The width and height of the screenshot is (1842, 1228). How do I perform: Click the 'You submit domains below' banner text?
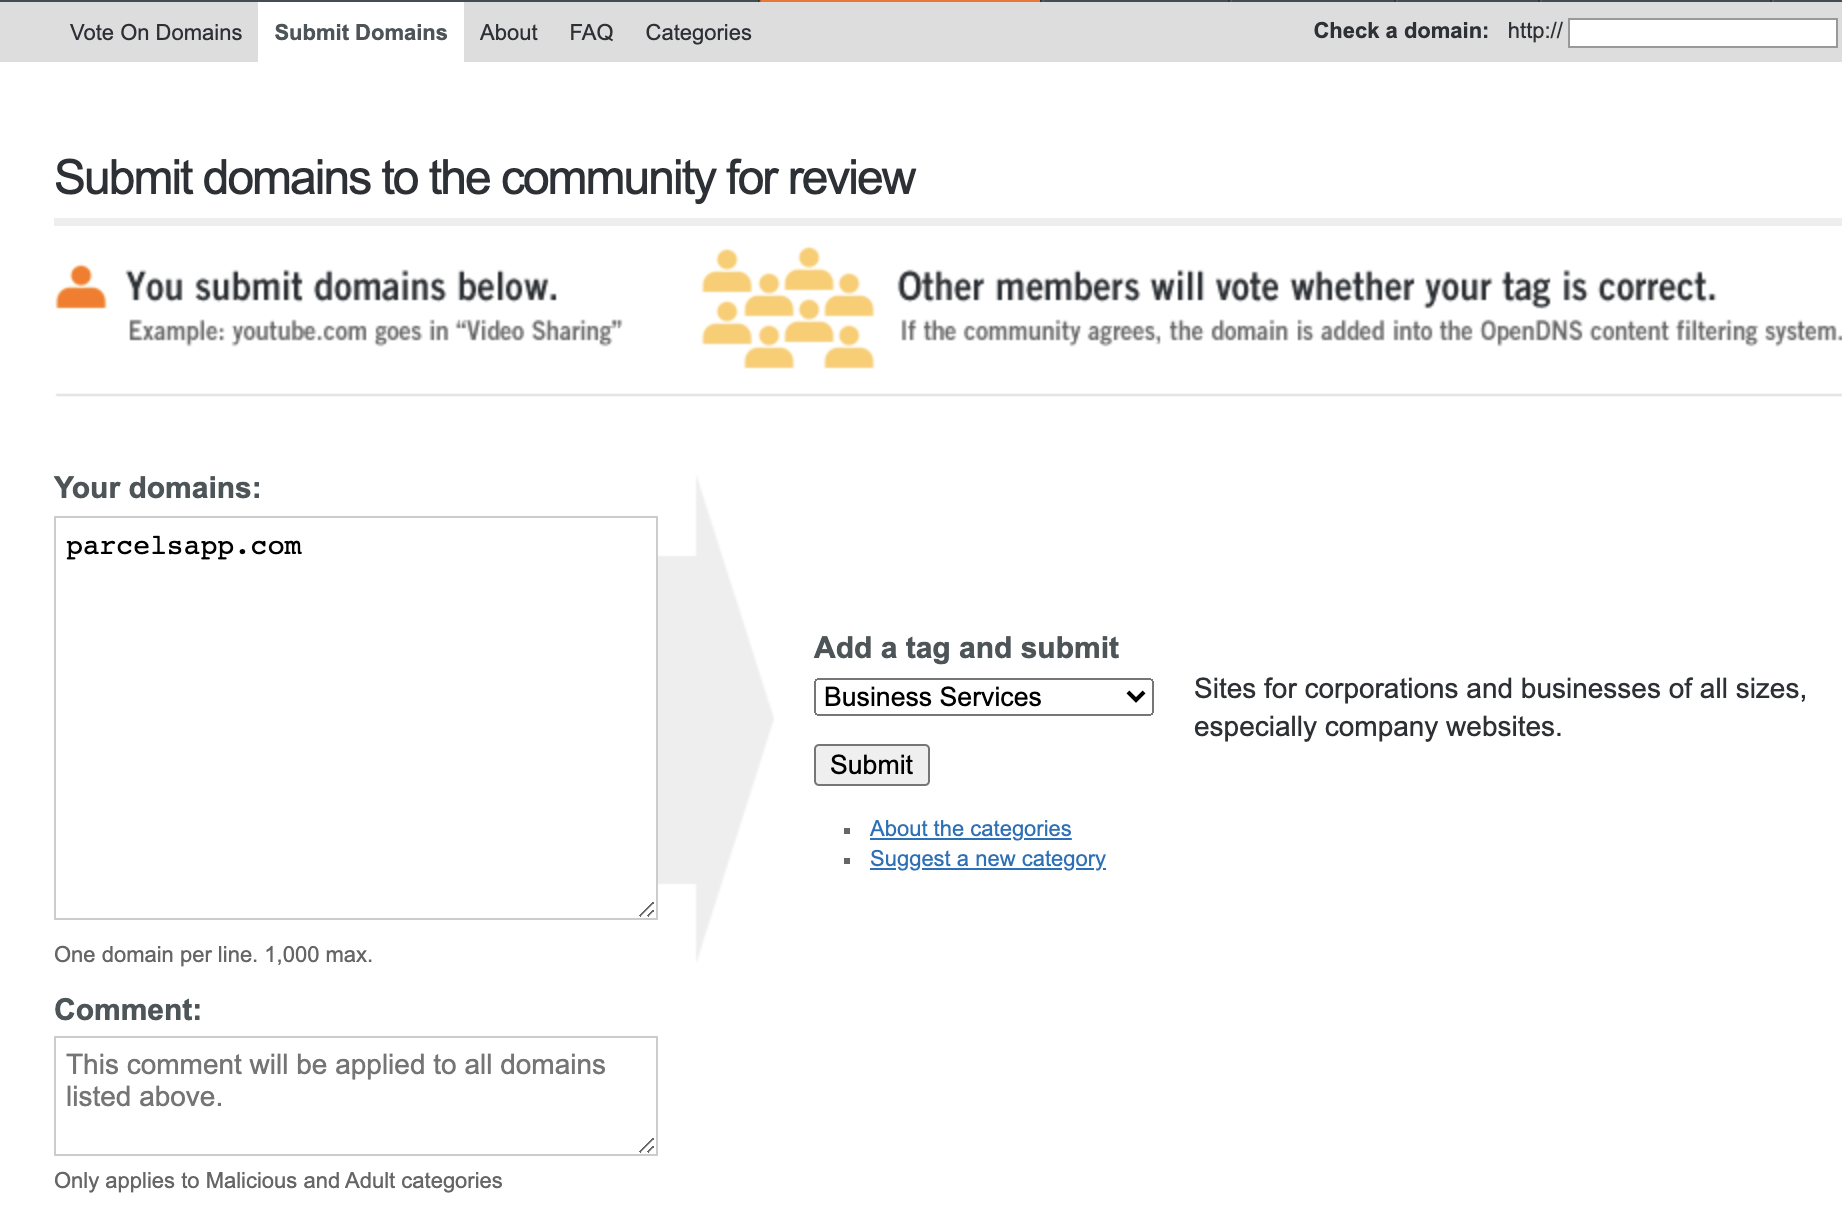pos(342,287)
